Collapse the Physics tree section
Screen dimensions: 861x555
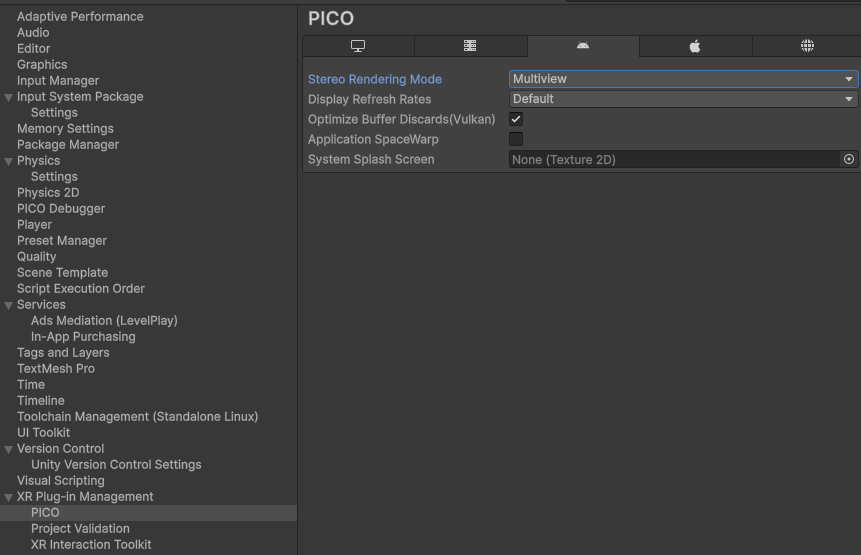point(8,161)
